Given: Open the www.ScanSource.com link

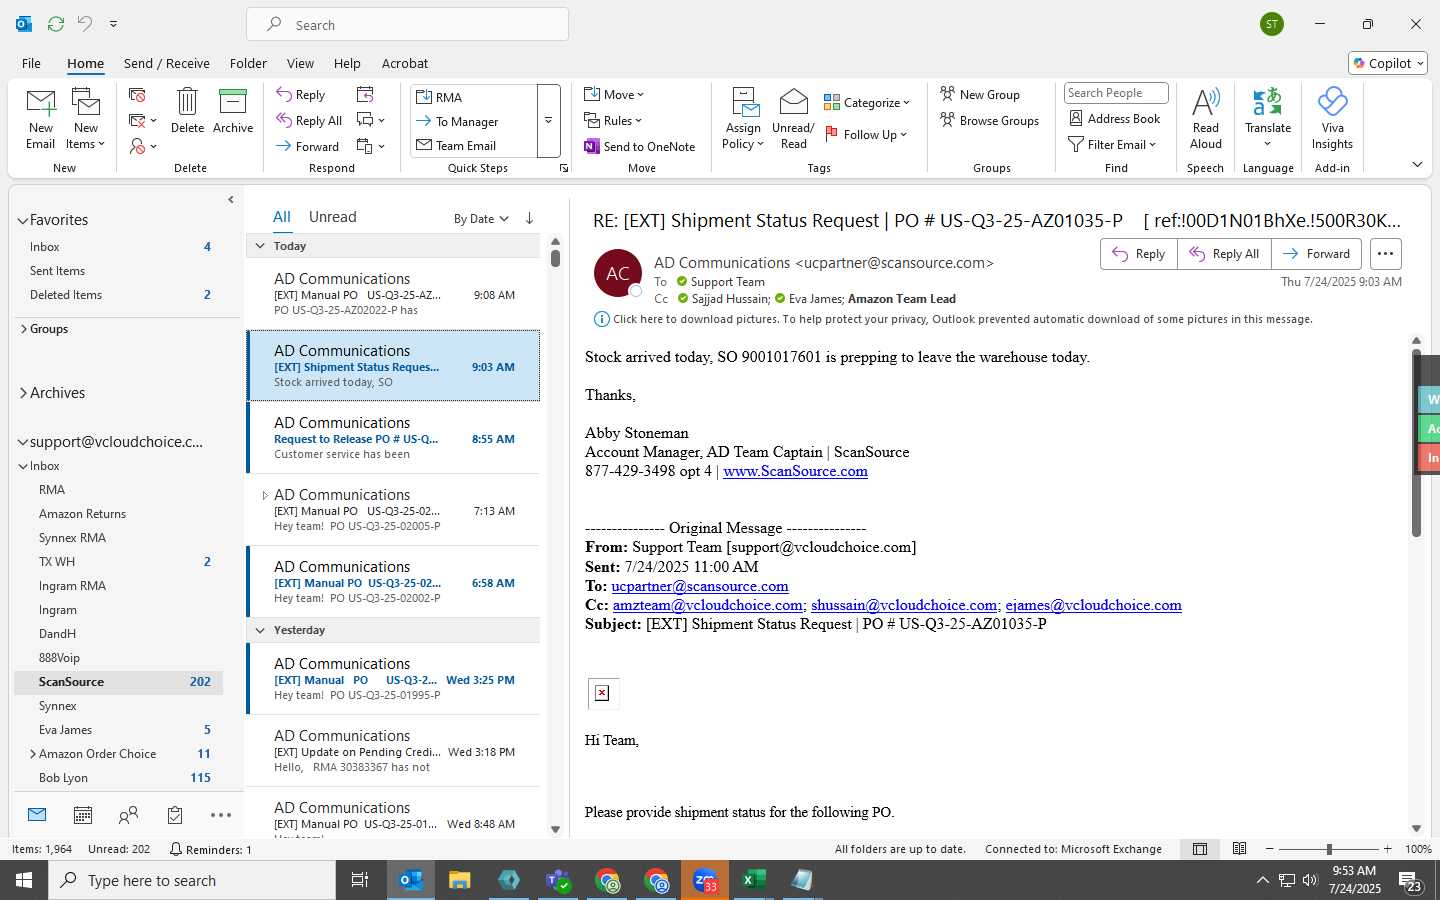Looking at the screenshot, I should [795, 471].
